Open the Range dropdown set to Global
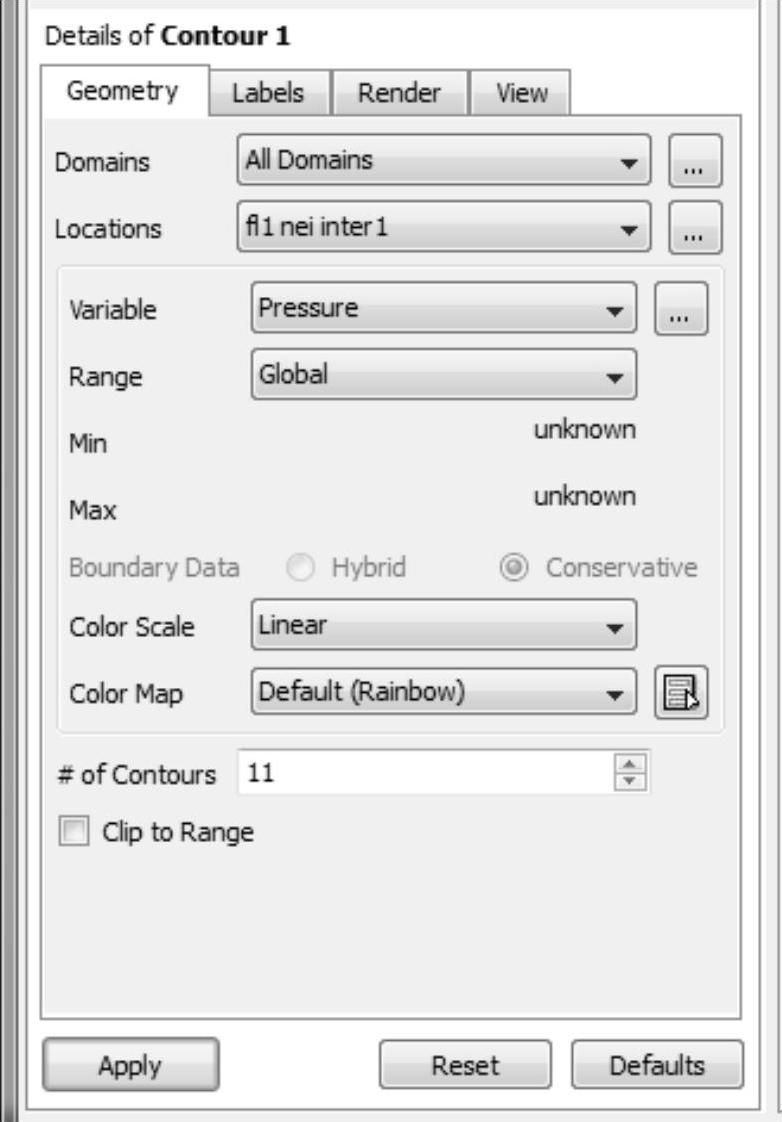Viewport: 782px width, 1122px height. click(443, 375)
